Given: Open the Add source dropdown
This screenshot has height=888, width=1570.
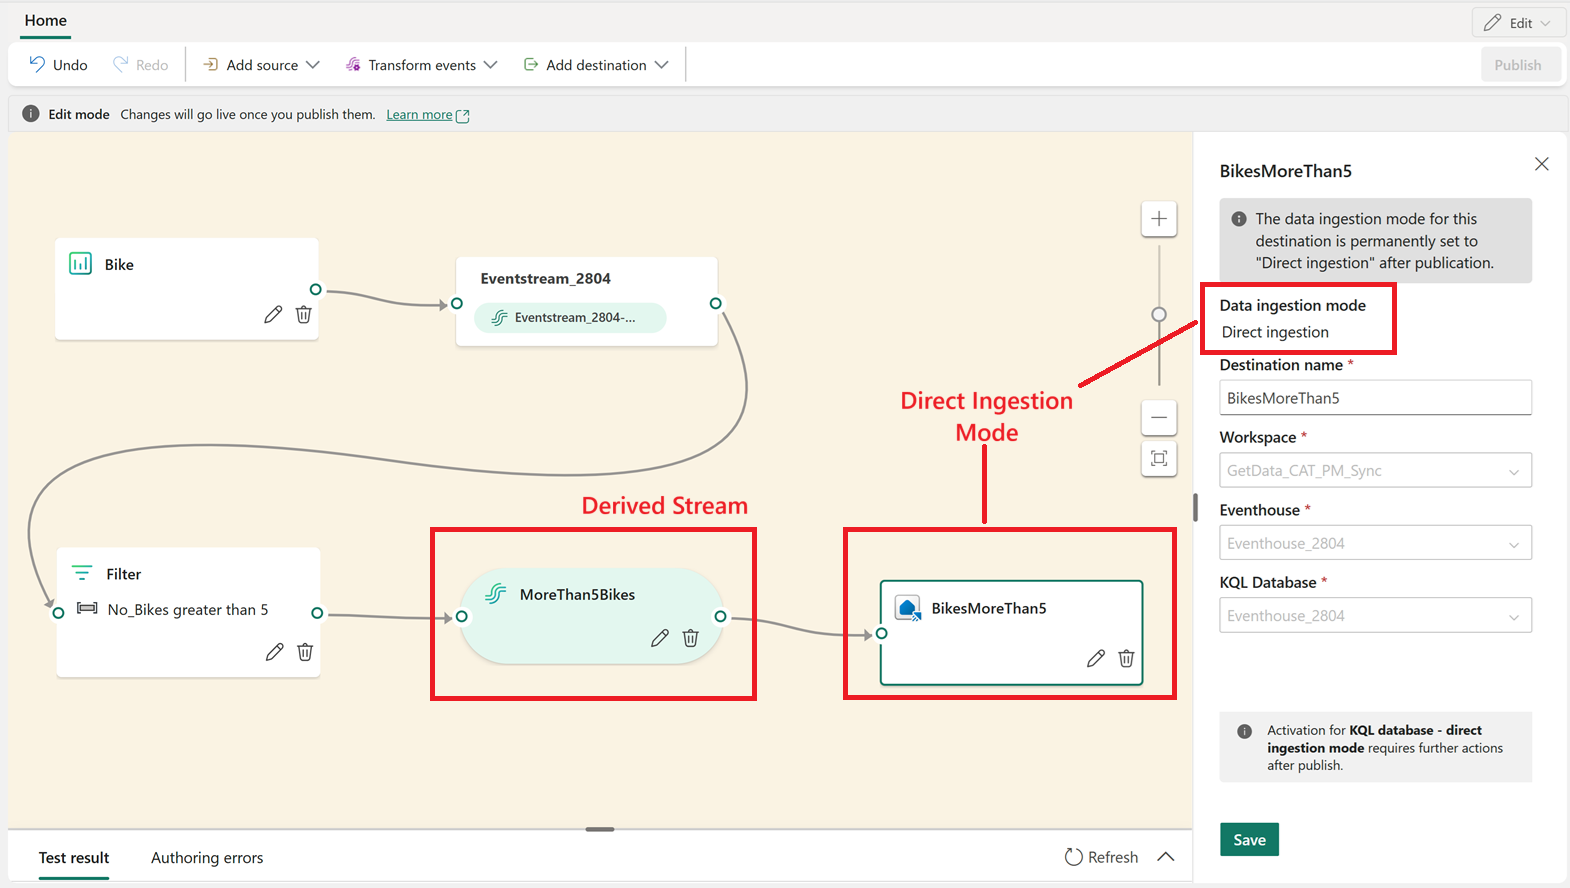Looking at the screenshot, I should pyautogui.click(x=261, y=65).
